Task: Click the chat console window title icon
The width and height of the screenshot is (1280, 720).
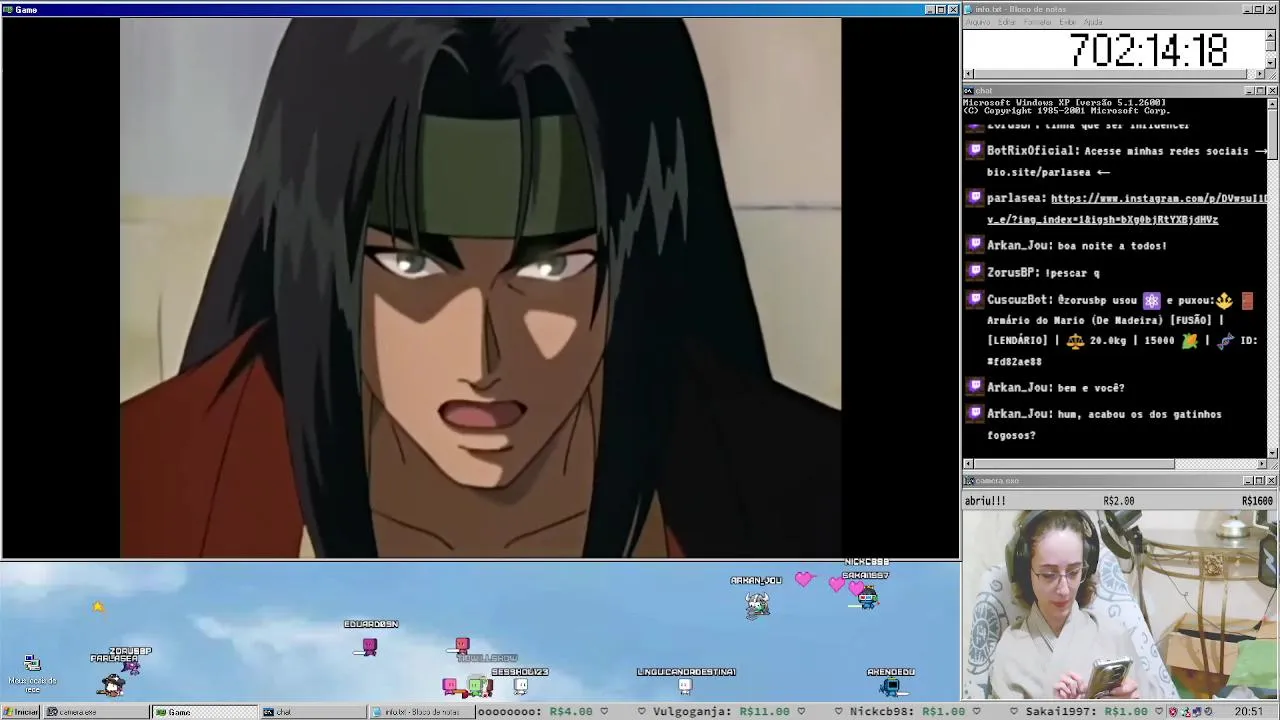Action: 969,90
